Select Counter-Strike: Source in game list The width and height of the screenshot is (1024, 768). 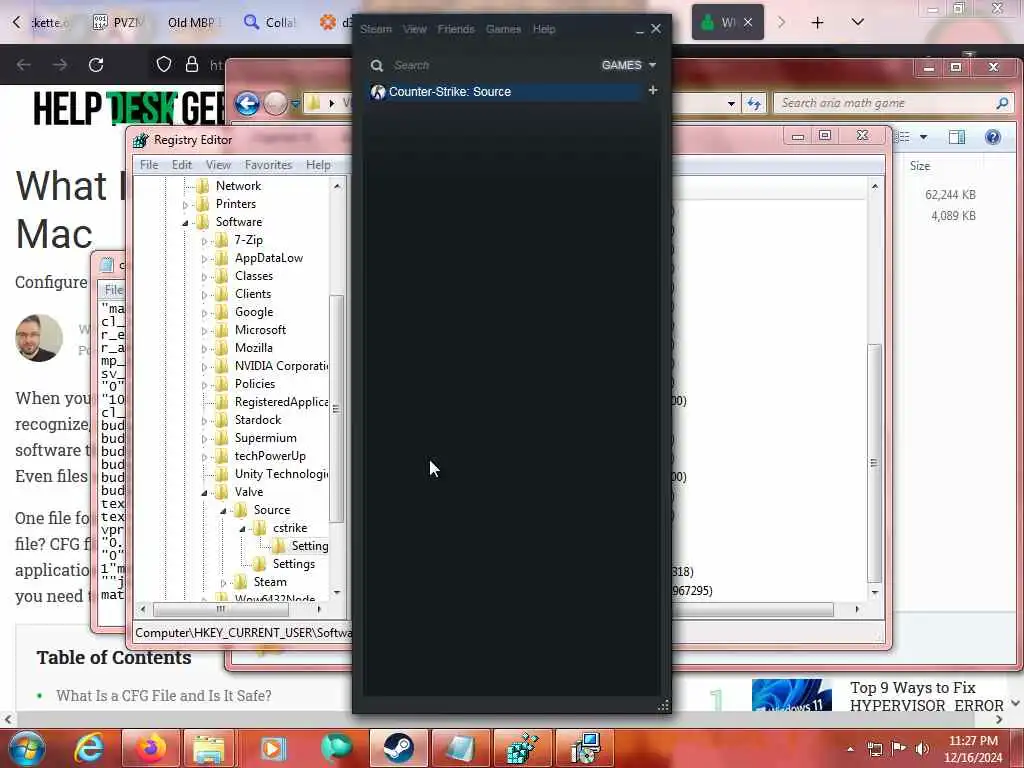504,92
